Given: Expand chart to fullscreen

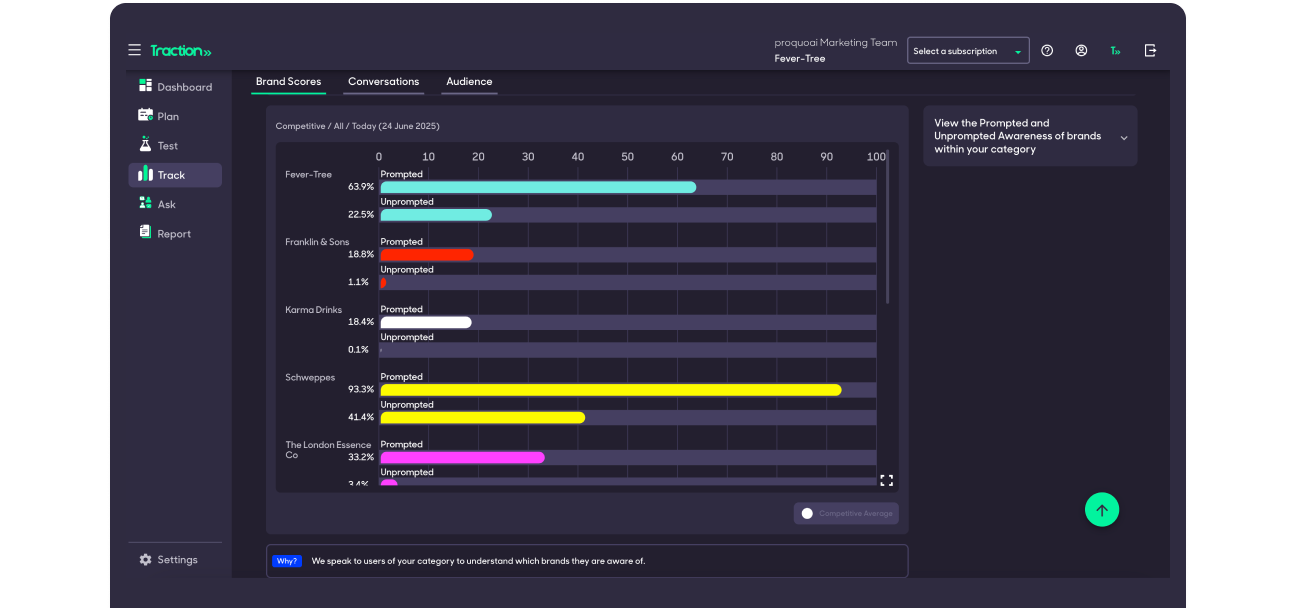Looking at the screenshot, I should click(x=886, y=480).
